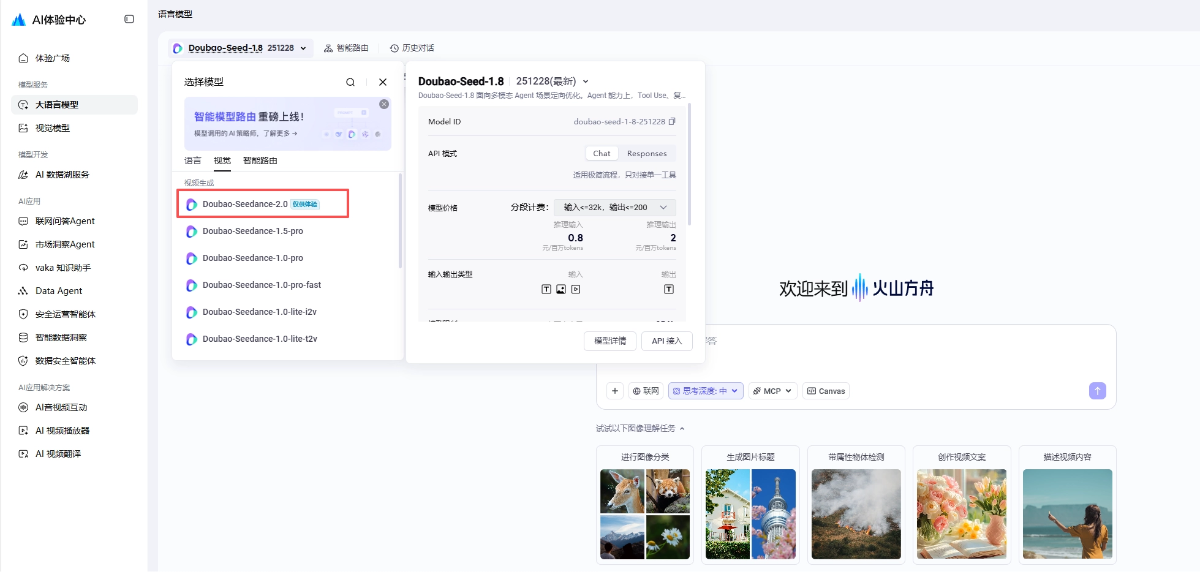Dismiss the 智能模型路由 promo banner
The width and height of the screenshot is (1200, 572).
pyautogui.click(x=384, y=104)
